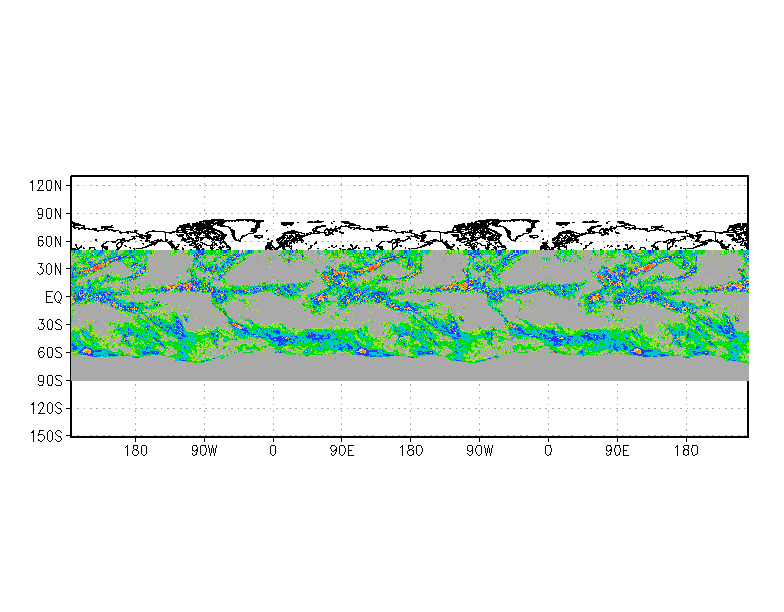Select the EQ equator axis label

[x=54, y=297]
